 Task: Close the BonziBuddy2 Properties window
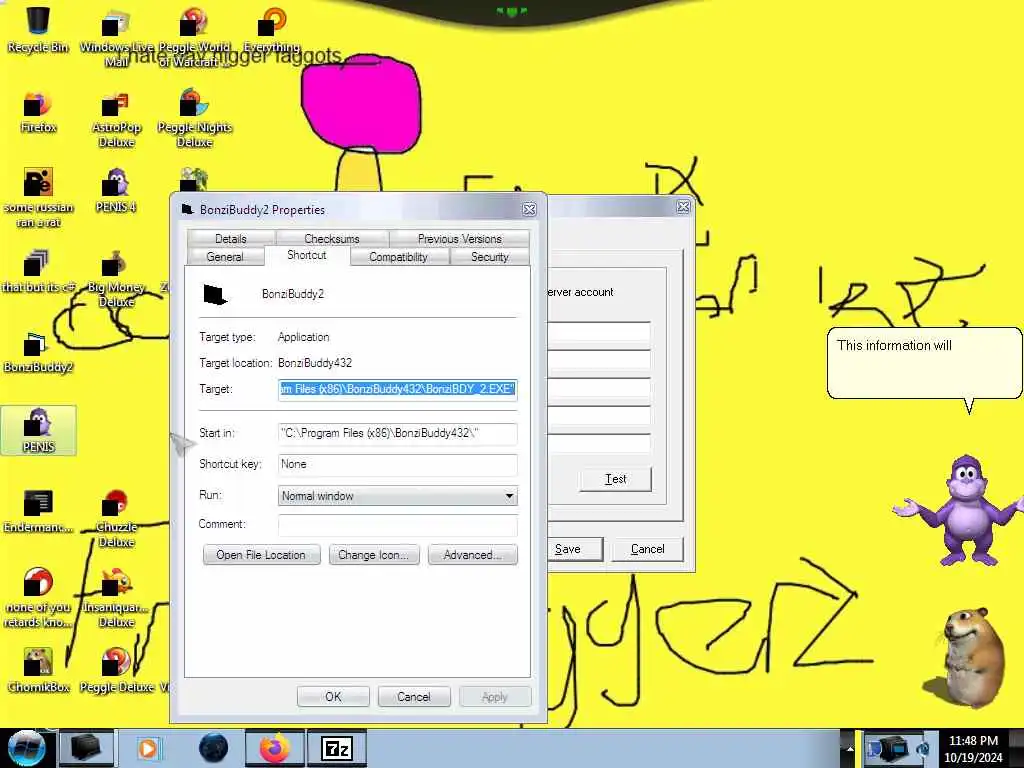click(x=529, y=209)
